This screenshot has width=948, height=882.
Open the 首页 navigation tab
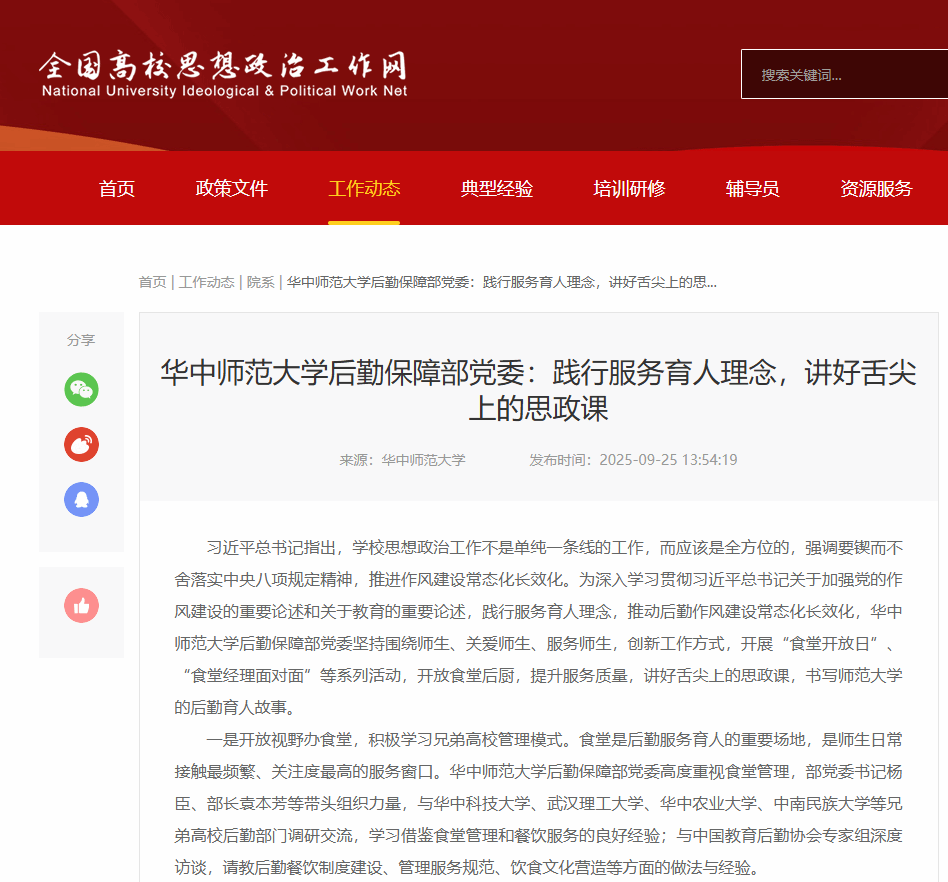coord(117,189)
